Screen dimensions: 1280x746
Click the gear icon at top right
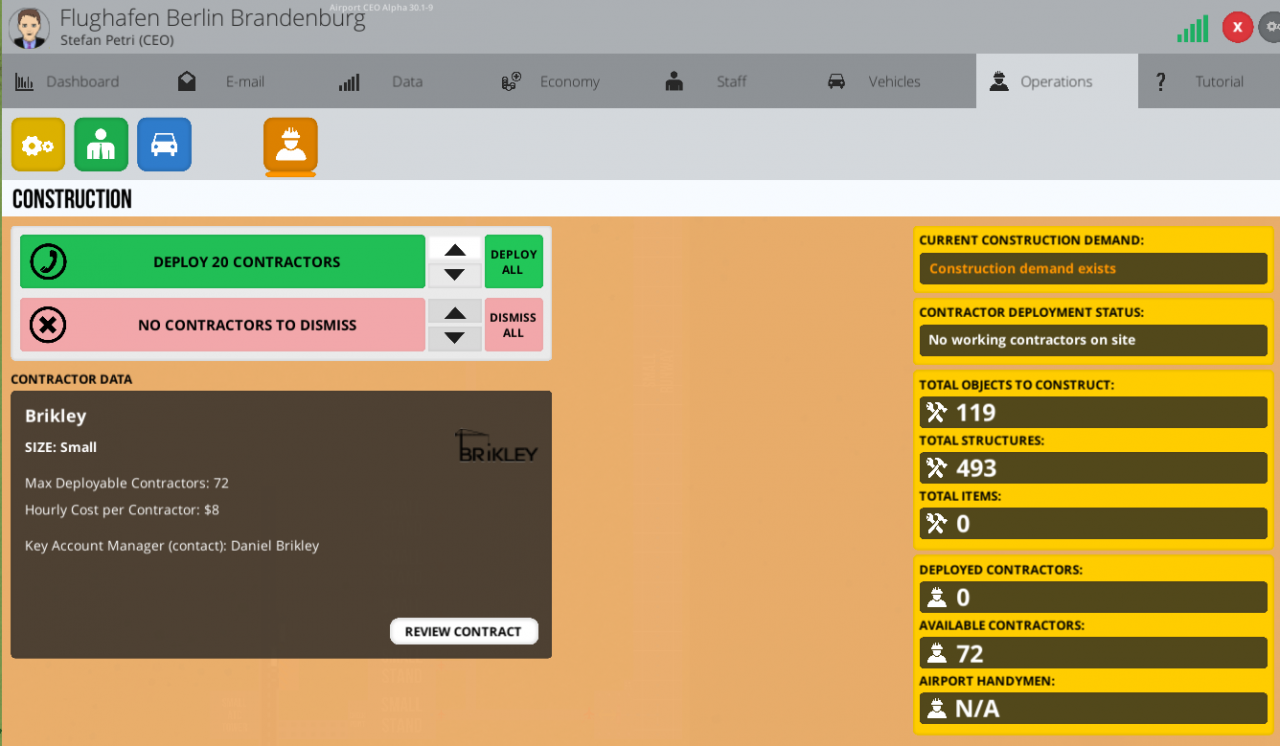pos(1270,28)
